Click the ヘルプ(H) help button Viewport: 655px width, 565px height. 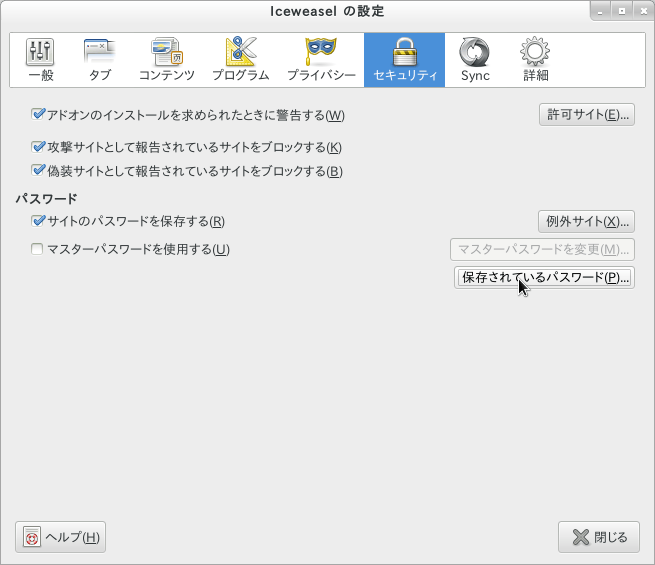pyautogui.click(x=61, y=537)
